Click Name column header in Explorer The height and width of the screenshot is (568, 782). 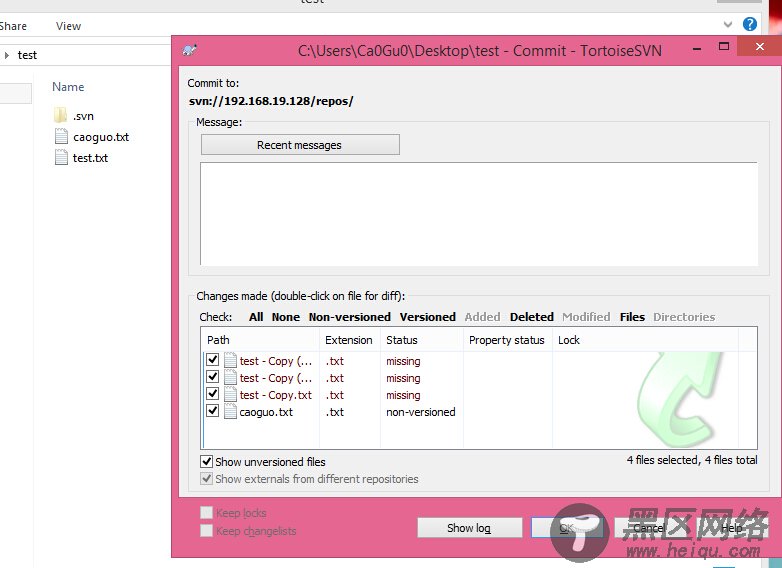coord(68,87)
